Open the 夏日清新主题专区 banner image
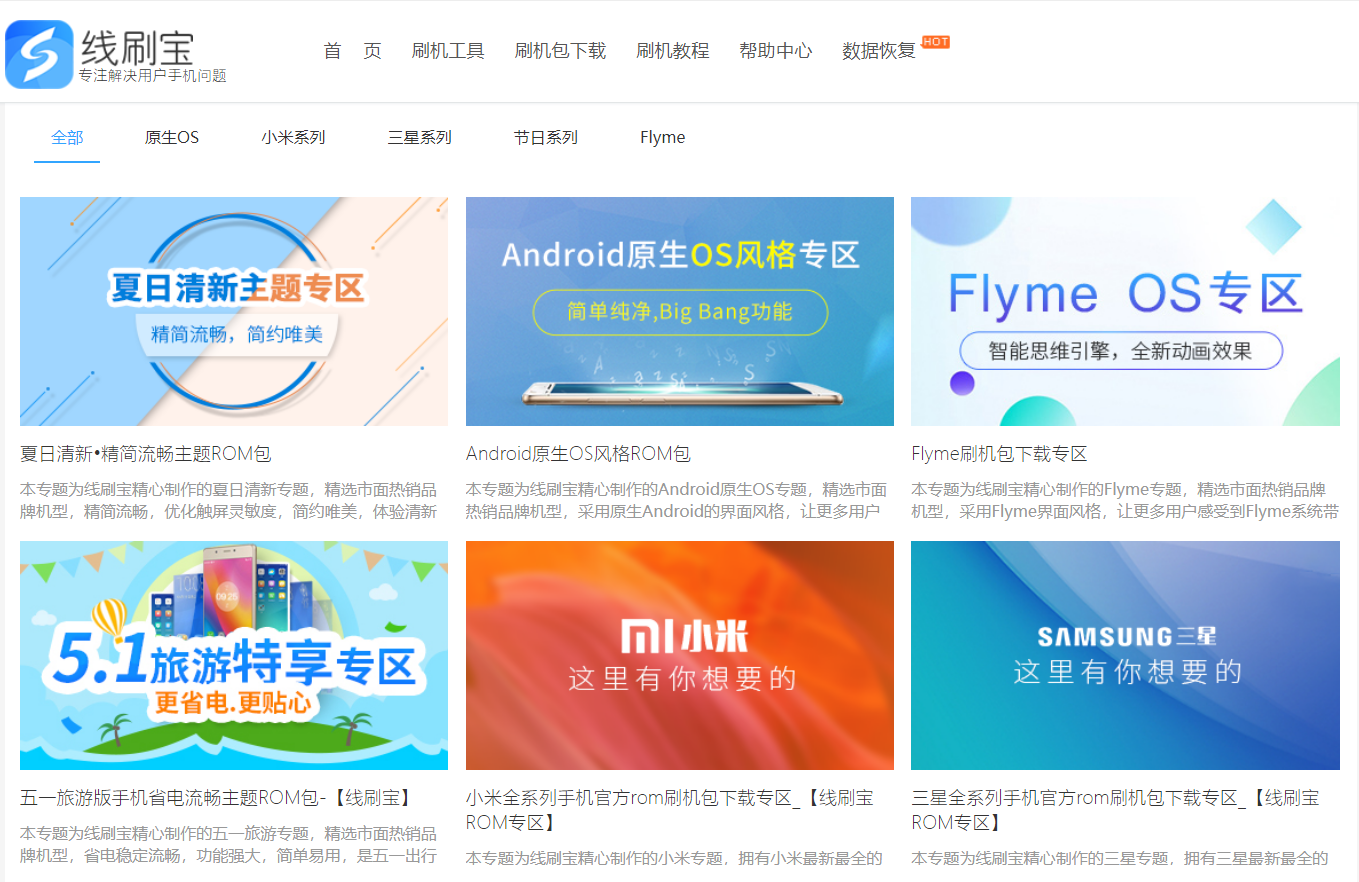 coord(234,311)
